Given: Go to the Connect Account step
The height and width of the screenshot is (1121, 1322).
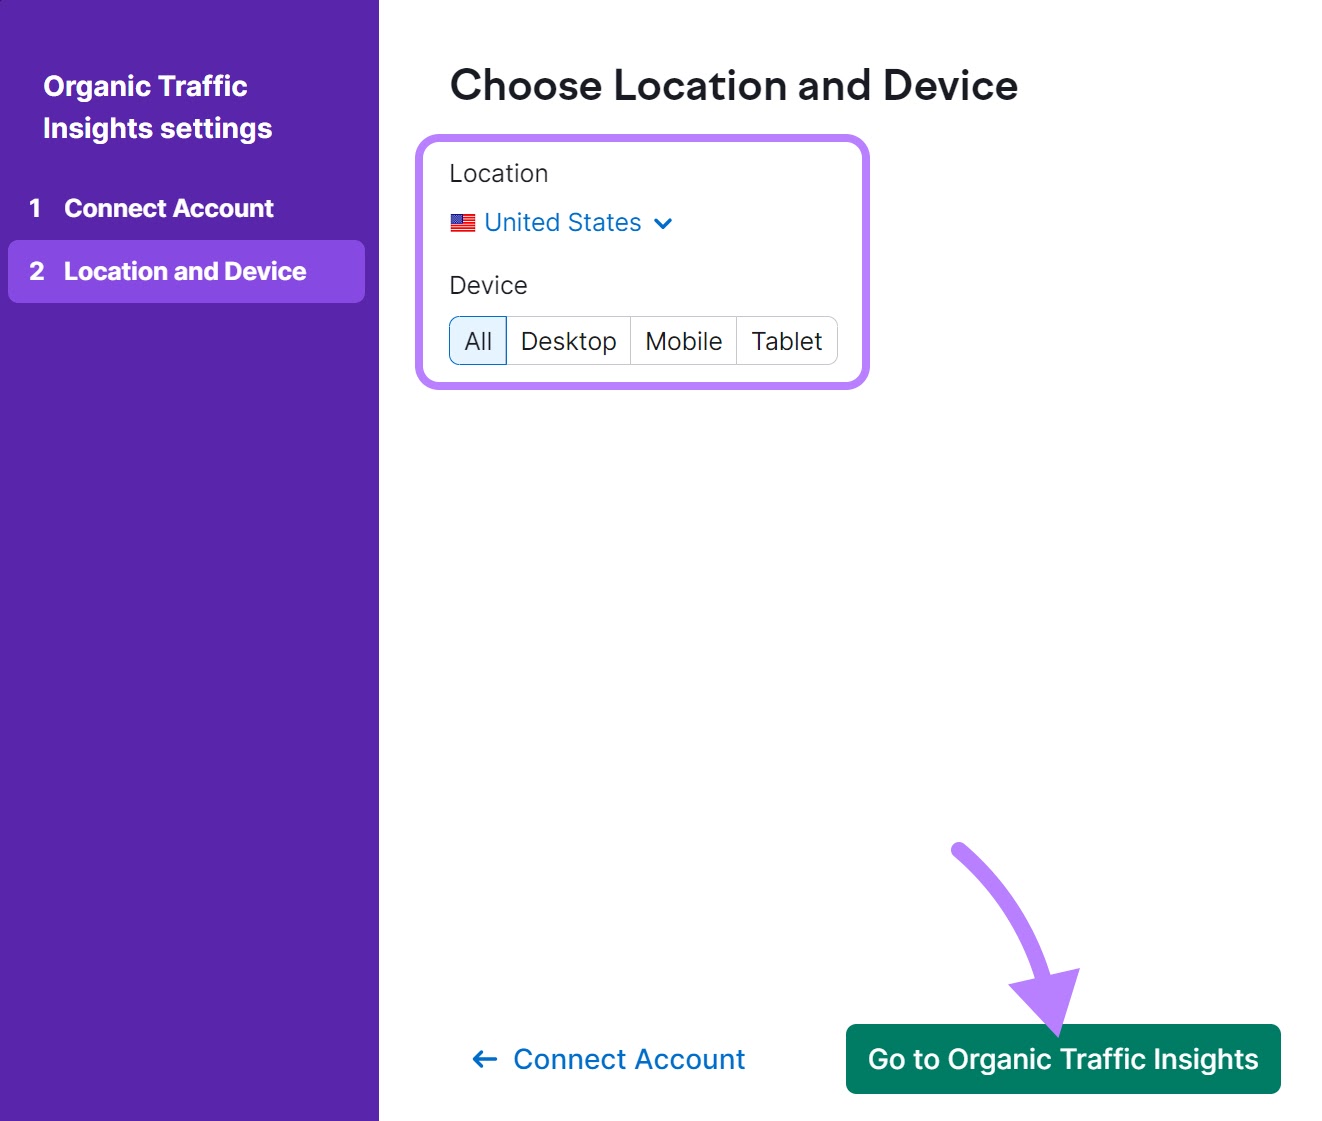Looking at the screenshot, I should coord(168,208).
